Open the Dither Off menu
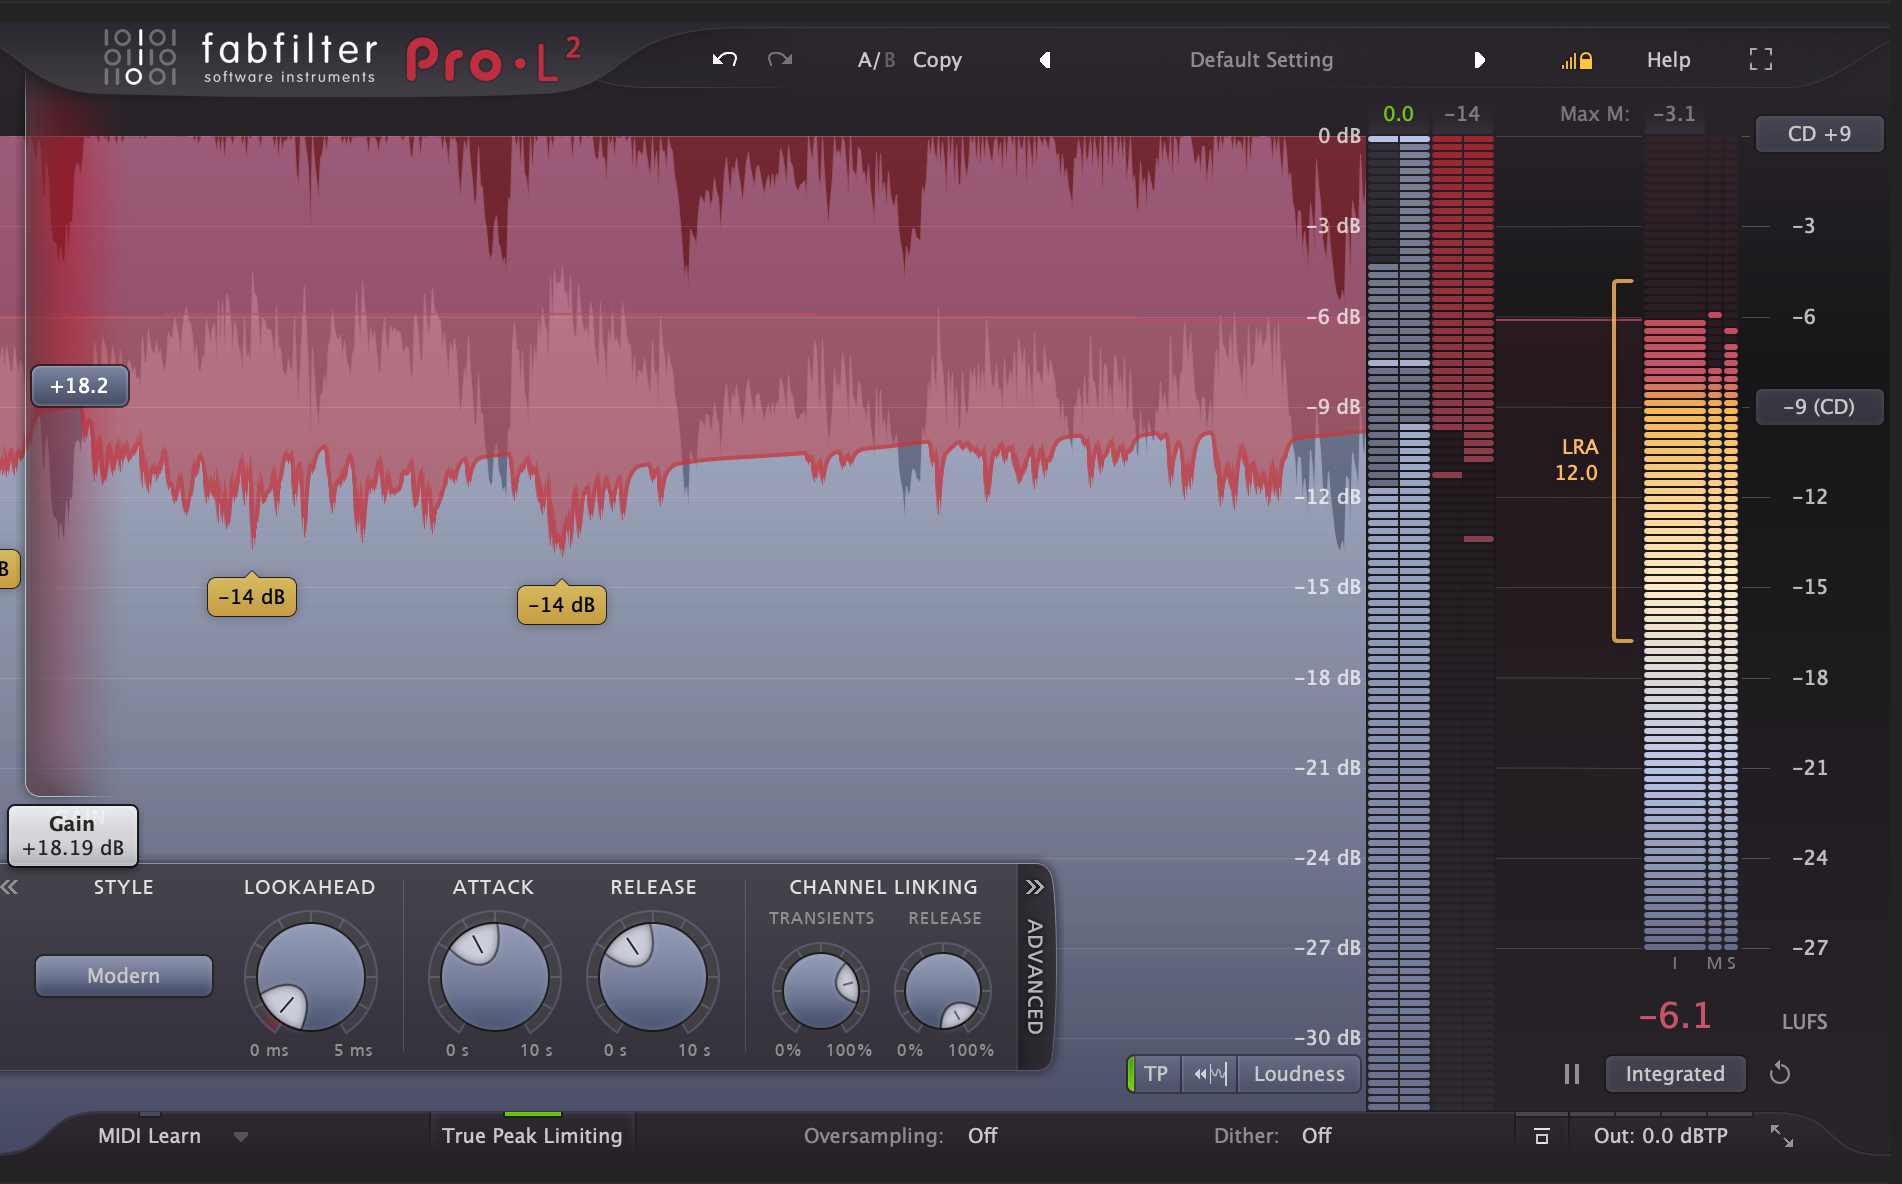Image resolution: width=1902 pixels, height=1184 pixels. 1316,1136
